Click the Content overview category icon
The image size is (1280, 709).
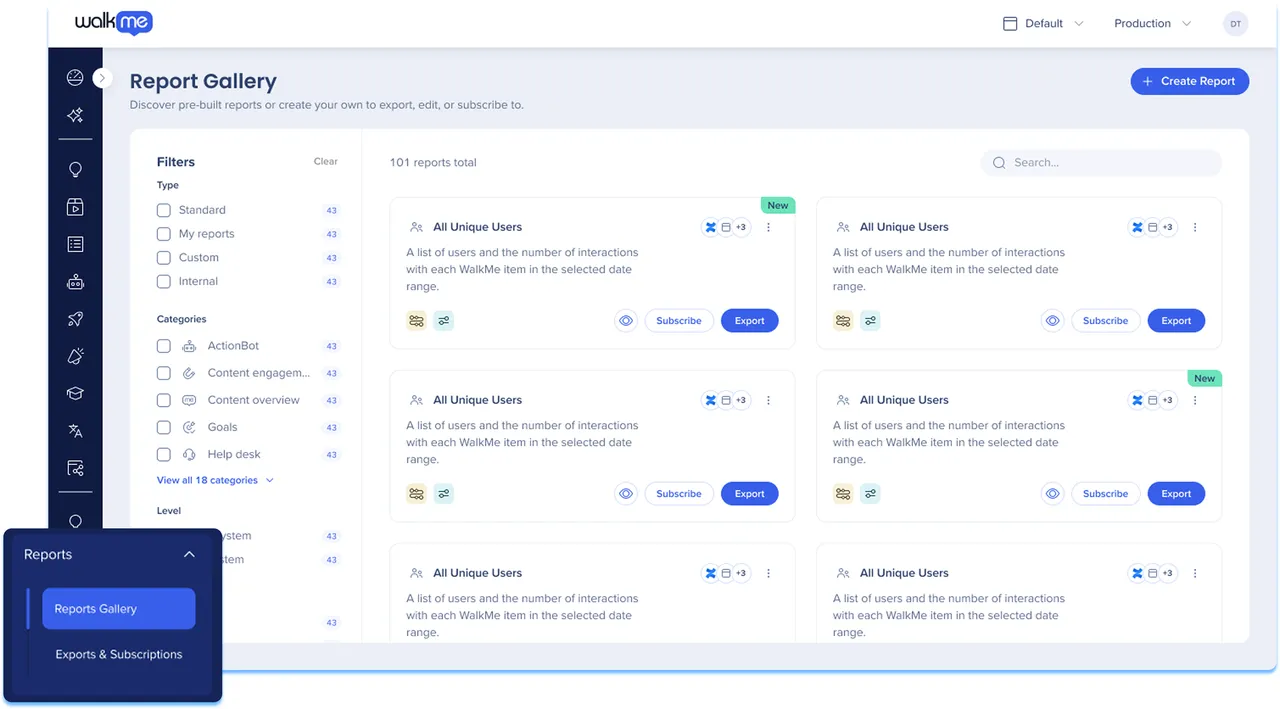point(189,400)
